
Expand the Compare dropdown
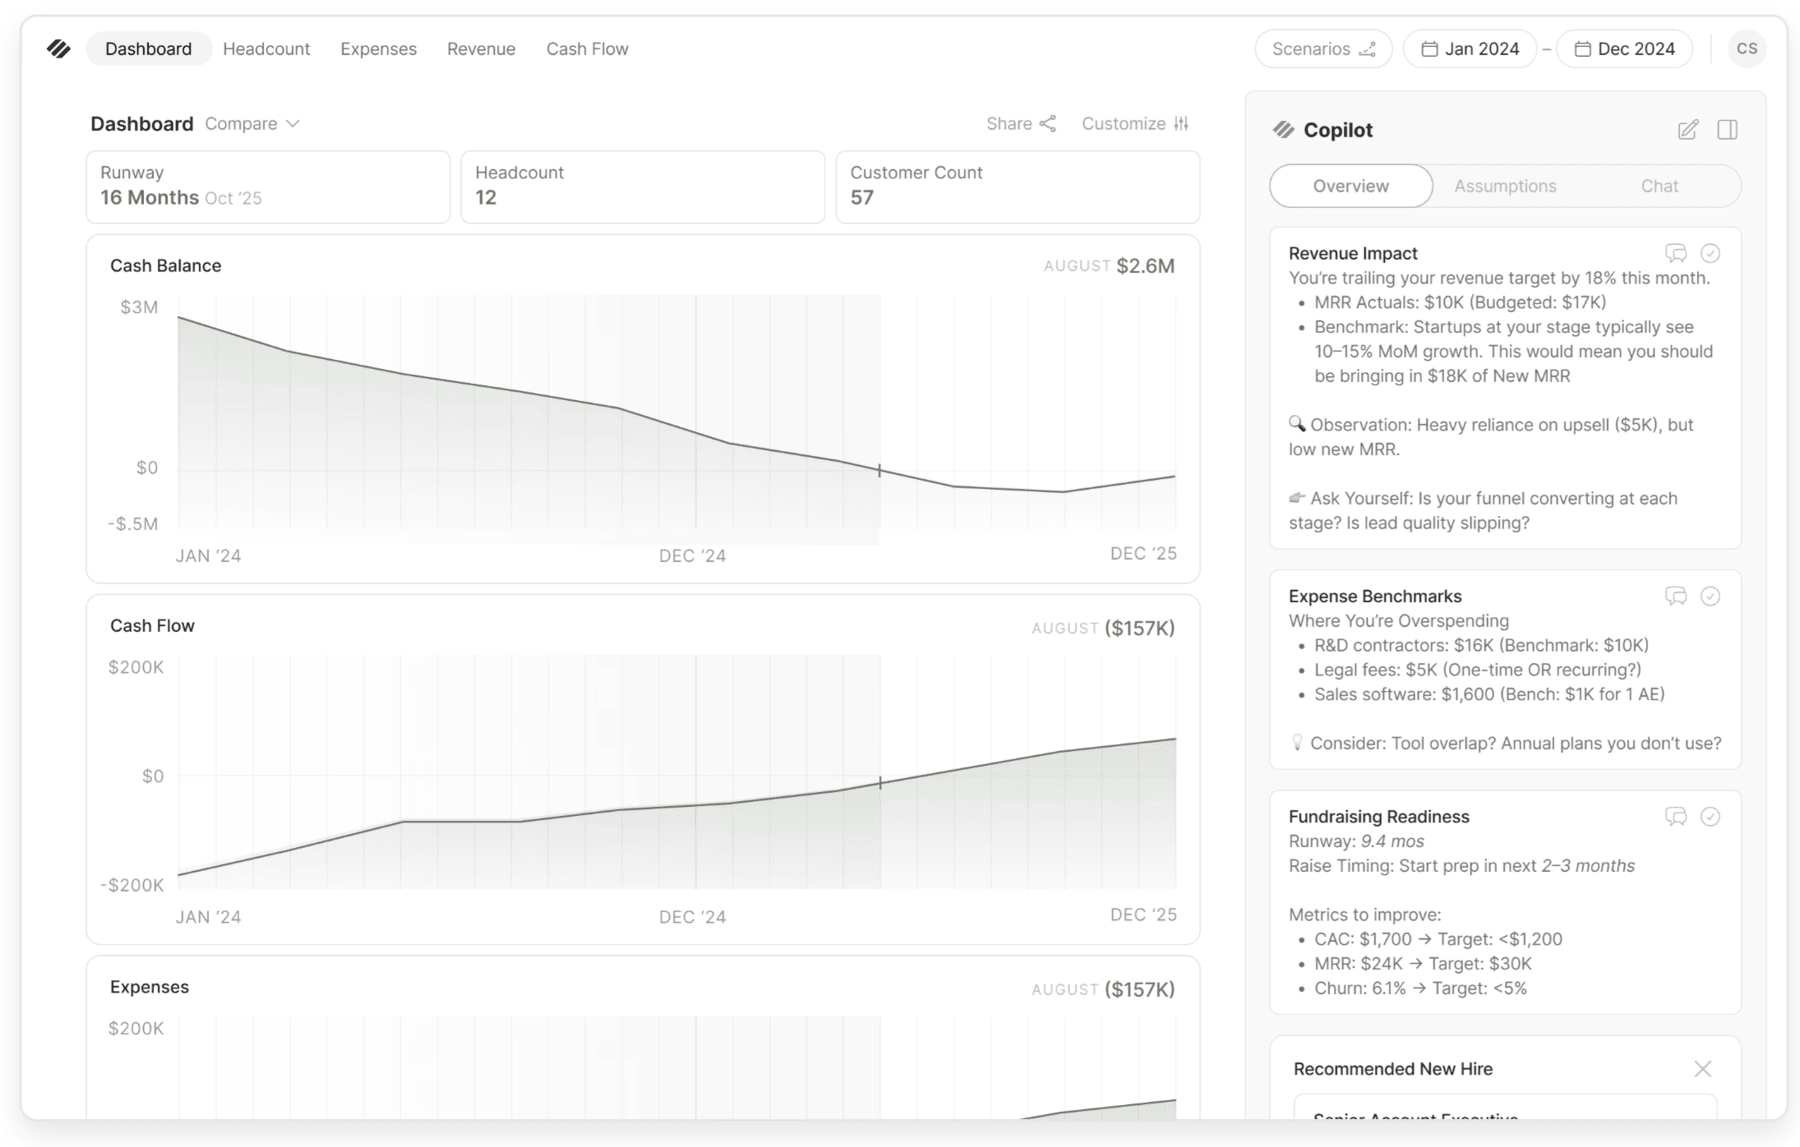pyautogui.click(x=252, y=124)
